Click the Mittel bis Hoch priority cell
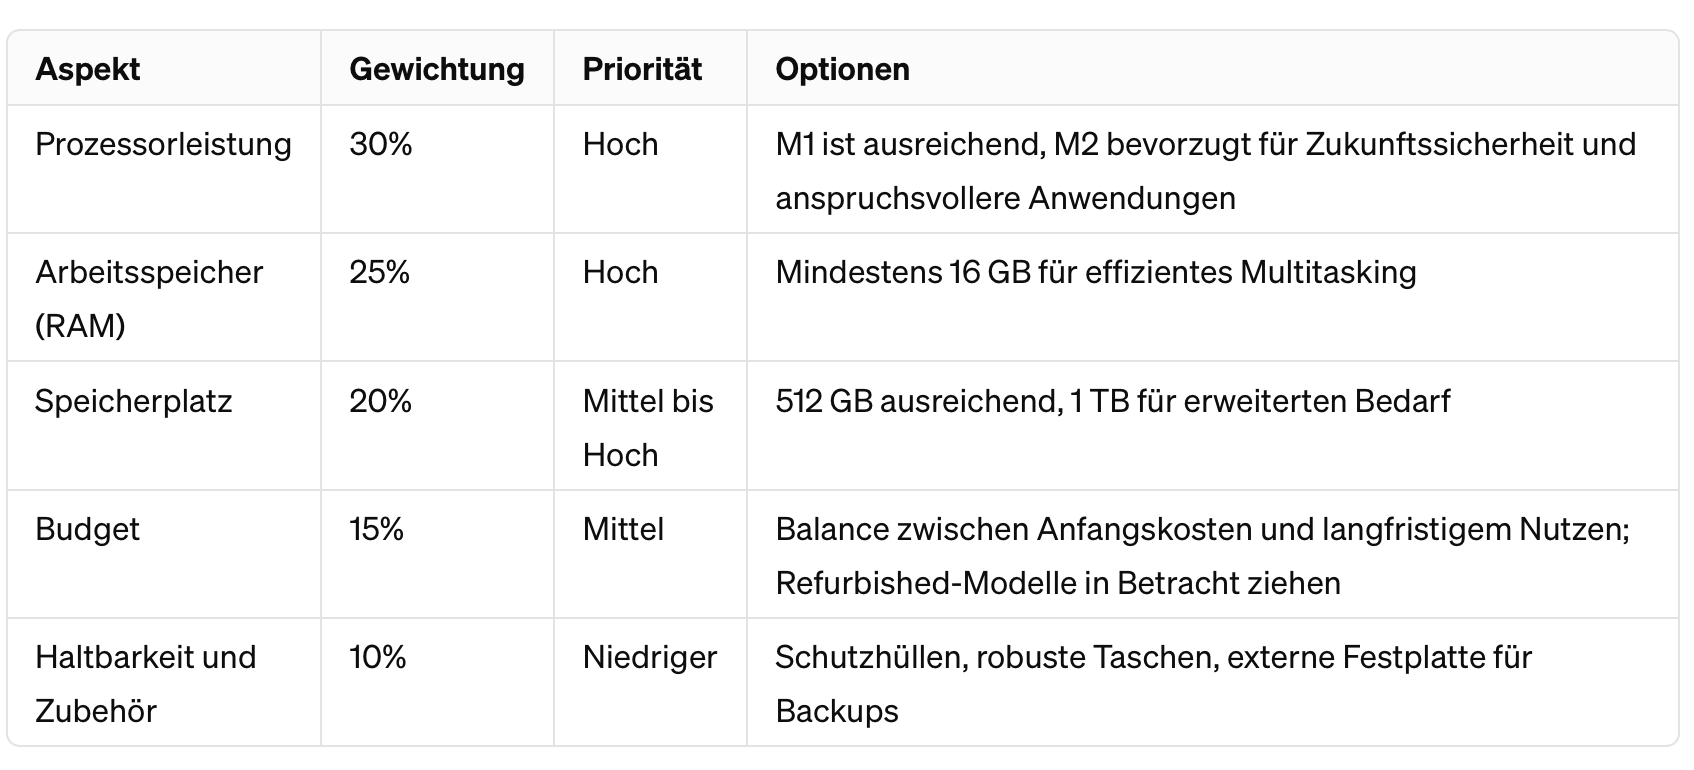Image resolution: width=1694 pixels, height=770 pixels. tap(648, 427)
